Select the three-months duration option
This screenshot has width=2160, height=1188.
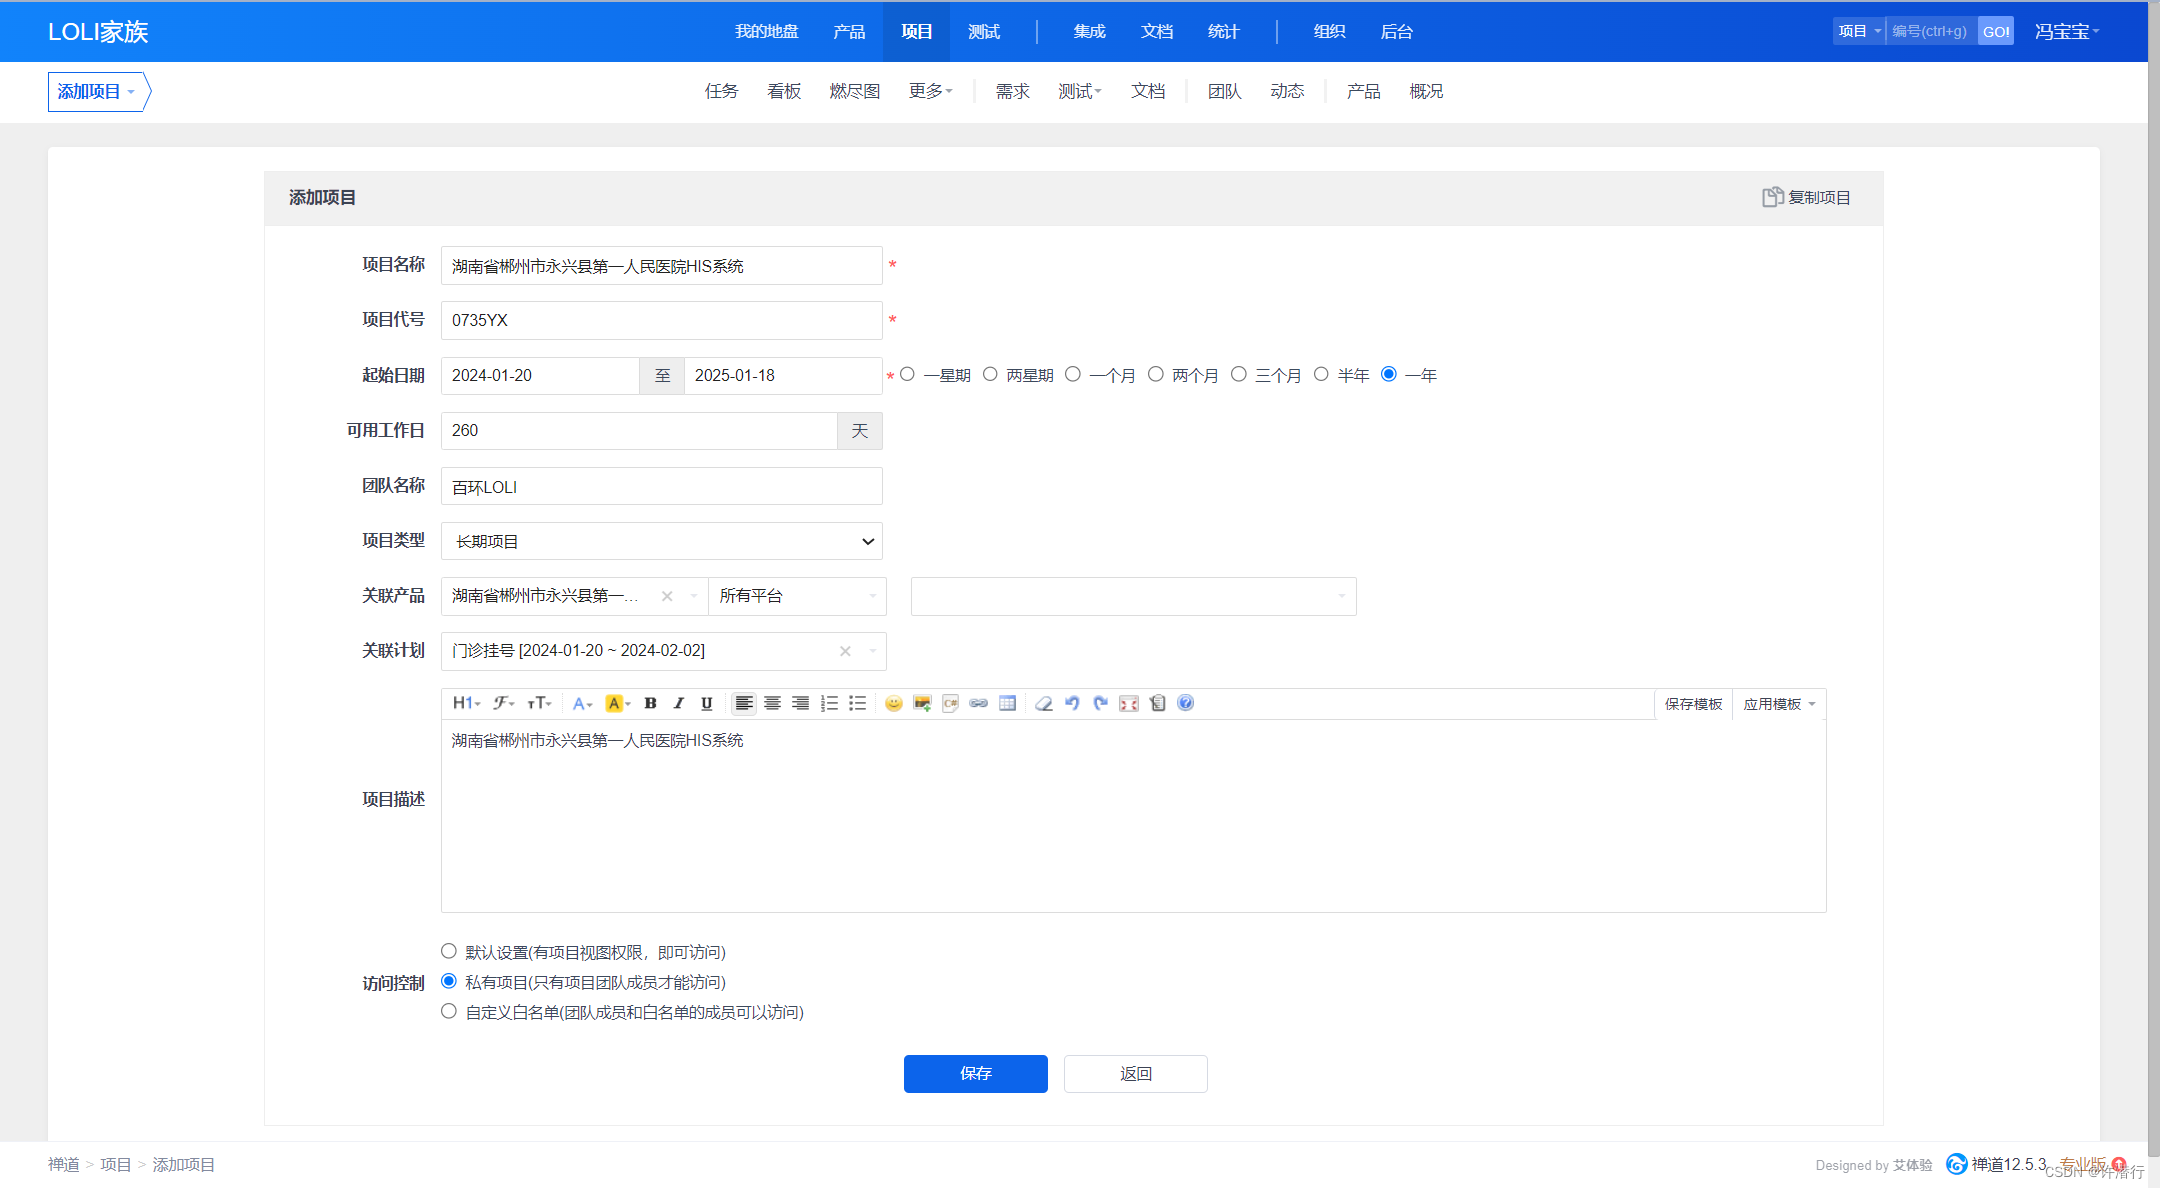point(1239,374)
